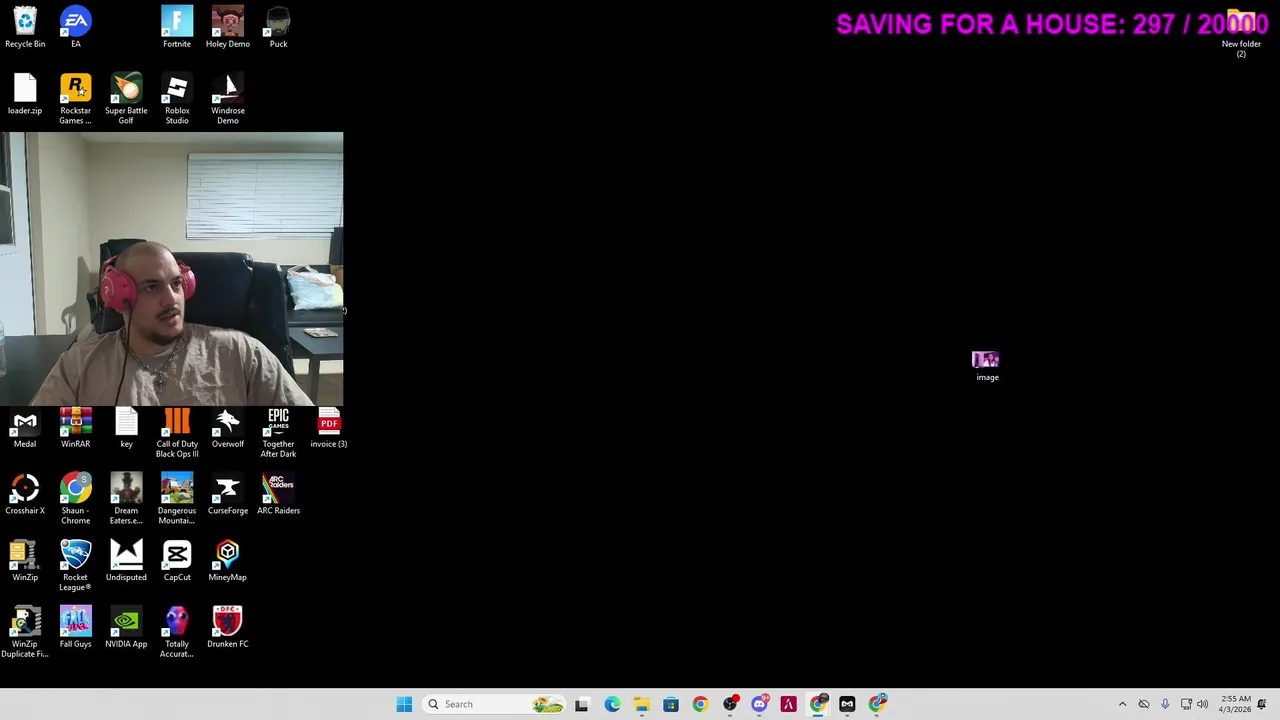Viewport: 1280px width, 720px height.
Task: Click the taskbar Search box
Action: (494, 704)
